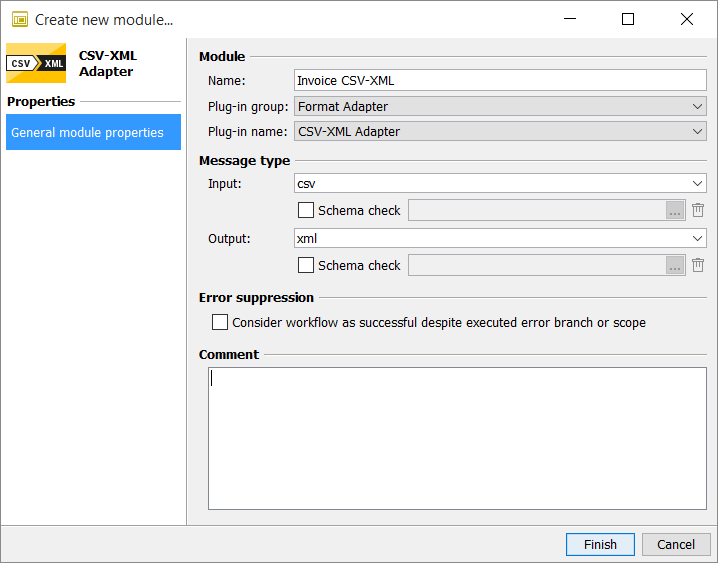718x563 pixels.
Task: Click the Input schema path field
Action: 537,210
